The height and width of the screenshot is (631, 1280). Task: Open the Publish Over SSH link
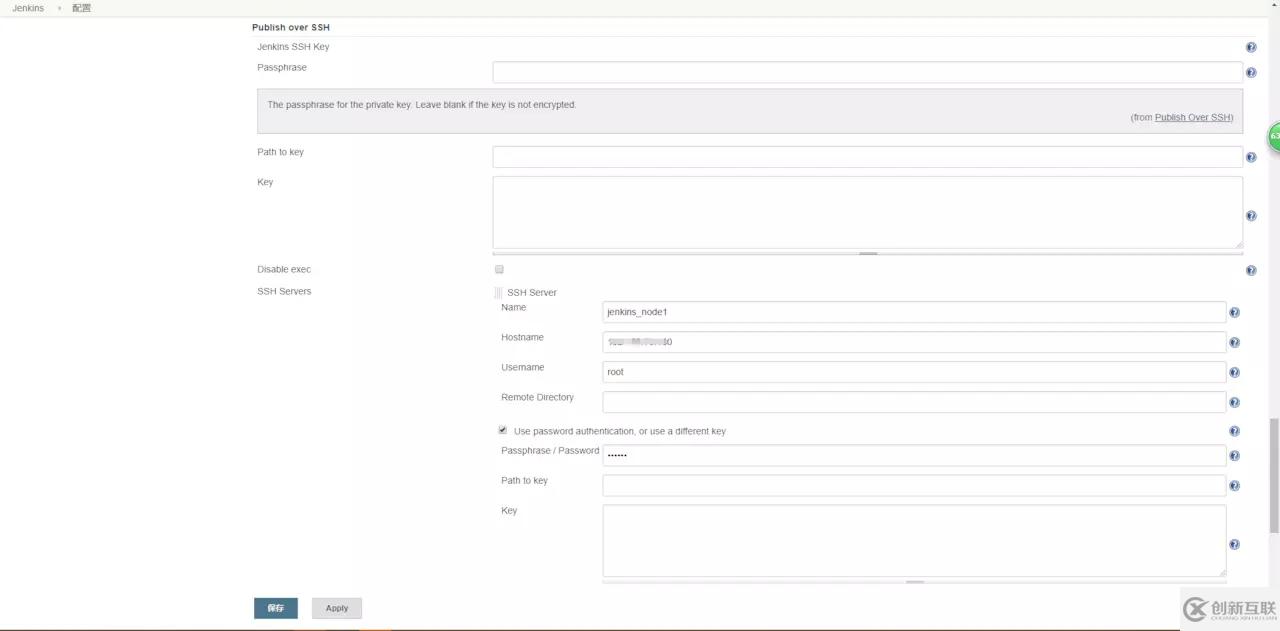point(1192,117)
